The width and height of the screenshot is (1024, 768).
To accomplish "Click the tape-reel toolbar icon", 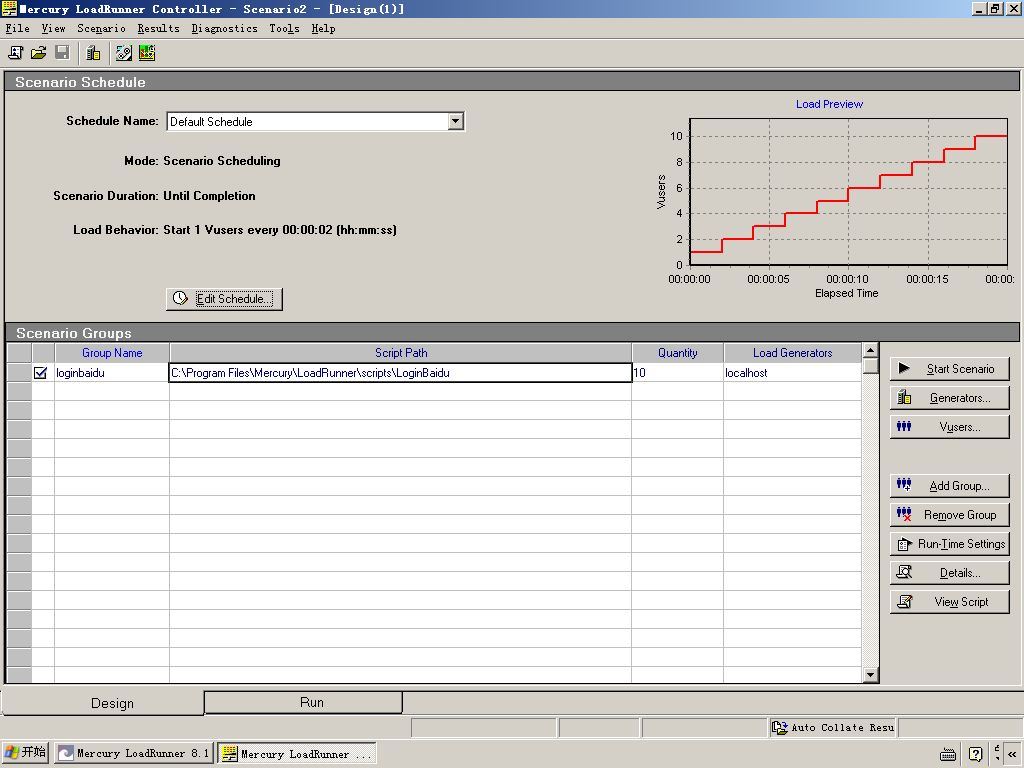I will [124, 53].
